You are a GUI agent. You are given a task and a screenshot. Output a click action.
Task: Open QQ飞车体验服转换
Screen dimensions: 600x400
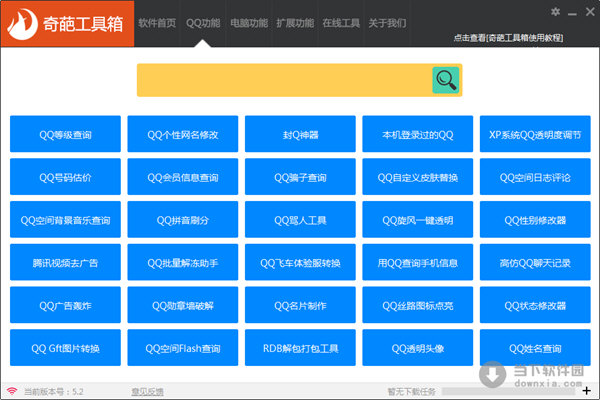click(300, 262)
